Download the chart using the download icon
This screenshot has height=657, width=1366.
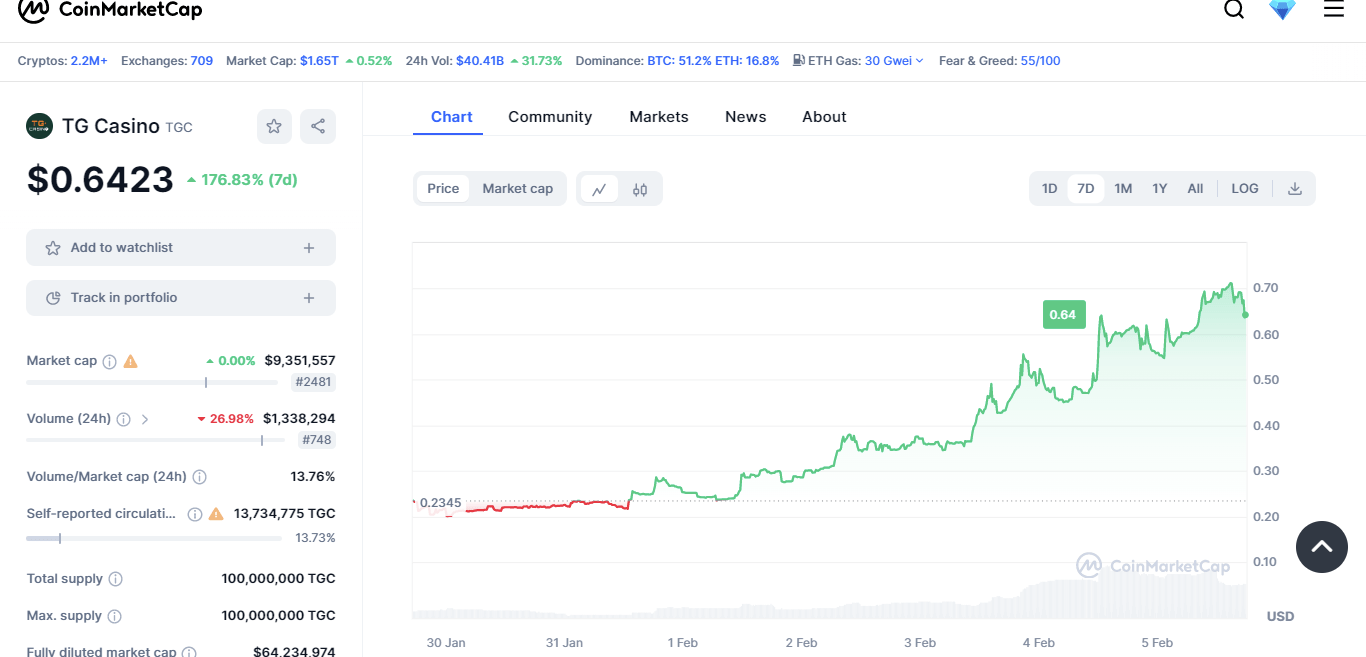pos(1295,189)
